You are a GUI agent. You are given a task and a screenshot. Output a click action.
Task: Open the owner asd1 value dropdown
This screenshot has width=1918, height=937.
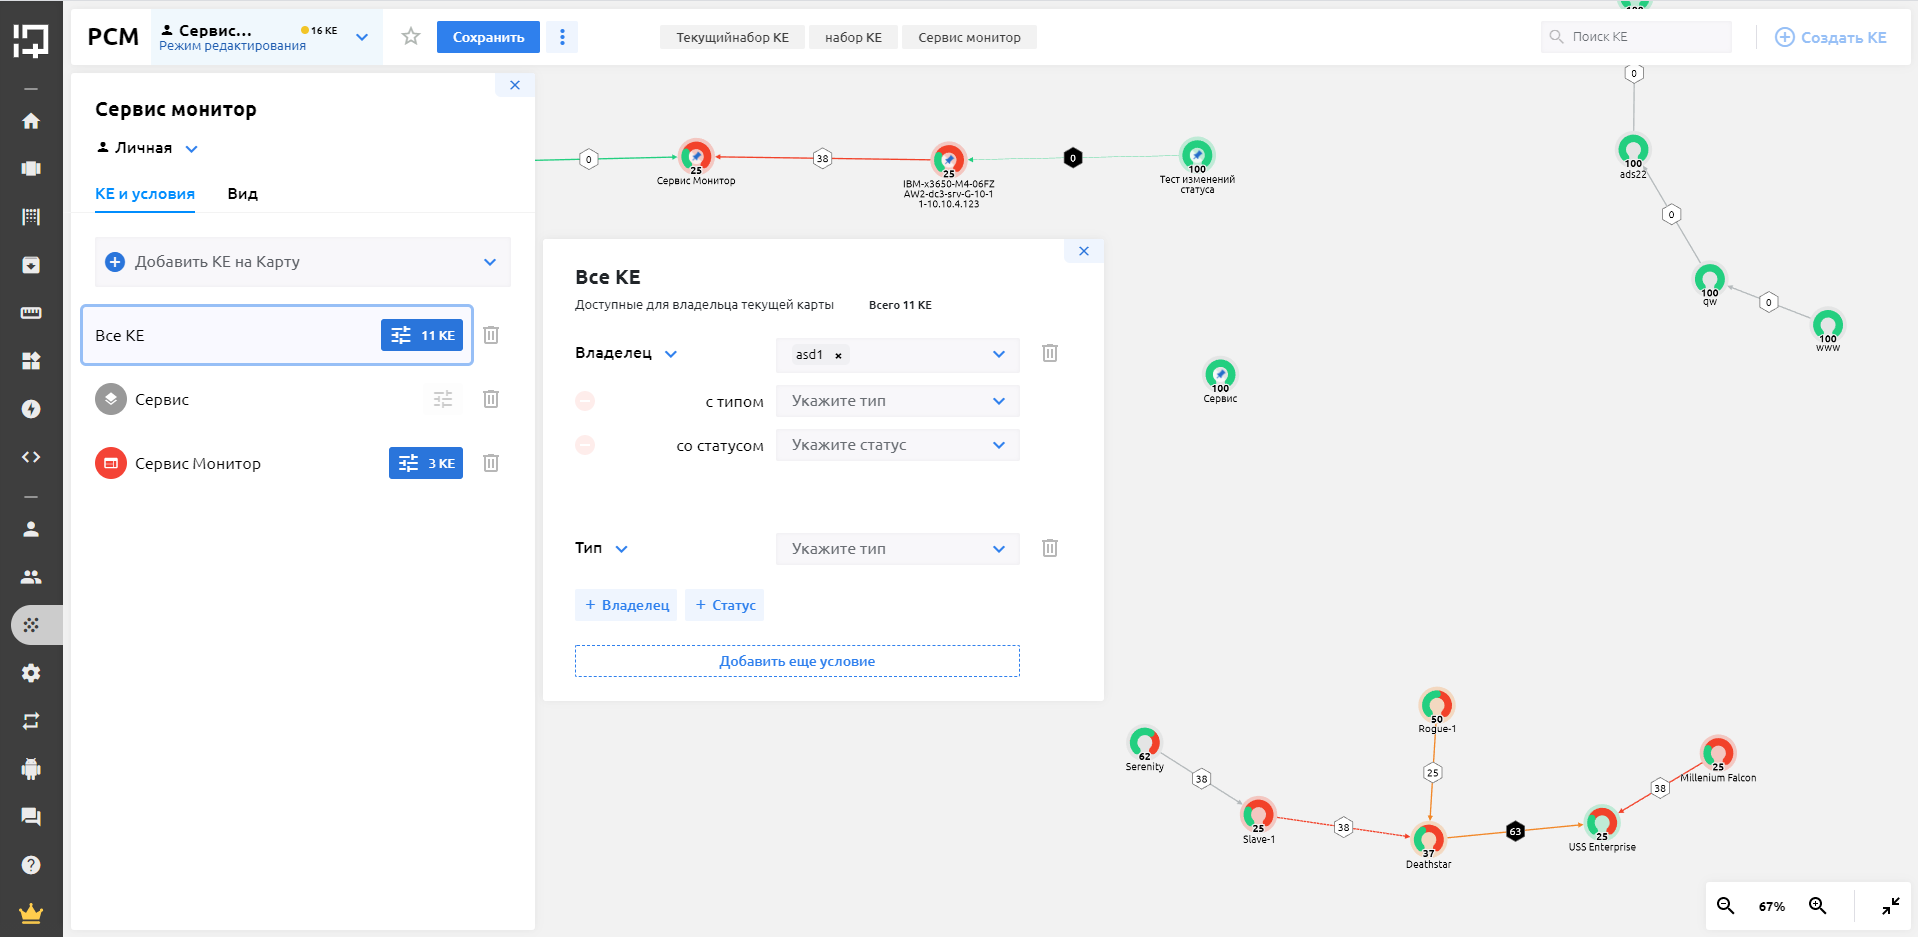coord(999,355)
